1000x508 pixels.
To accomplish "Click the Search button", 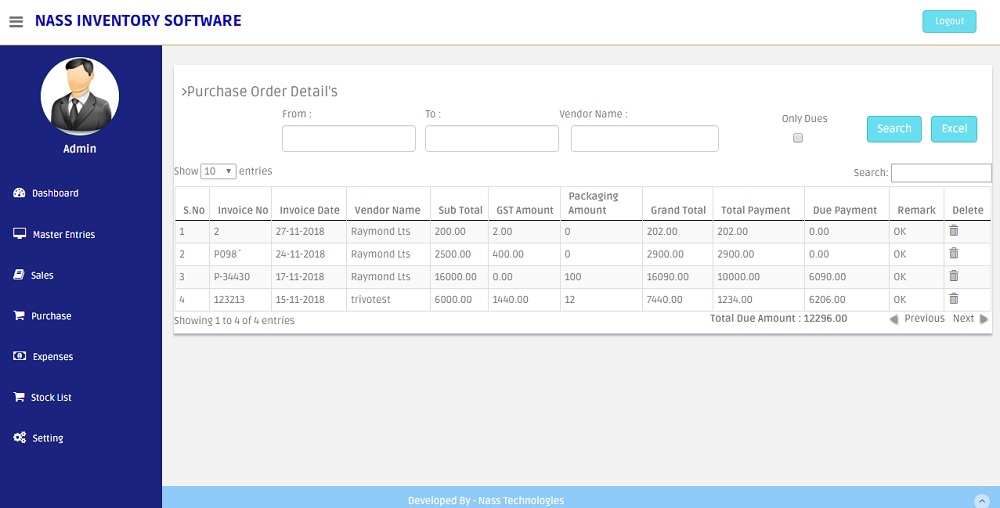I will (x=893, y=129).
